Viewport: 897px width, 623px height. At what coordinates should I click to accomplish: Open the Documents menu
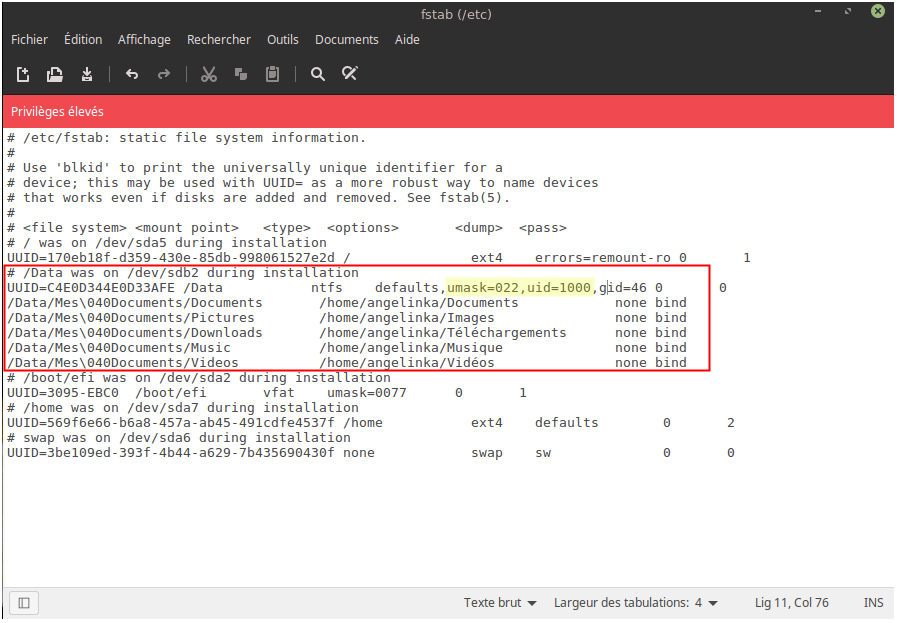pos(347,39)
